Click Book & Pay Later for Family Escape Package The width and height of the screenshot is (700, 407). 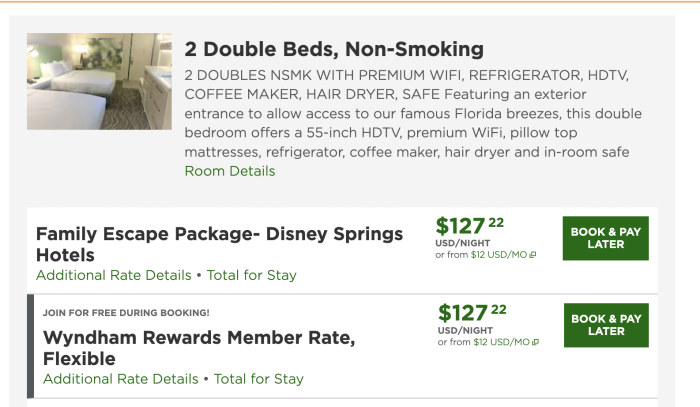click(605, 238)
